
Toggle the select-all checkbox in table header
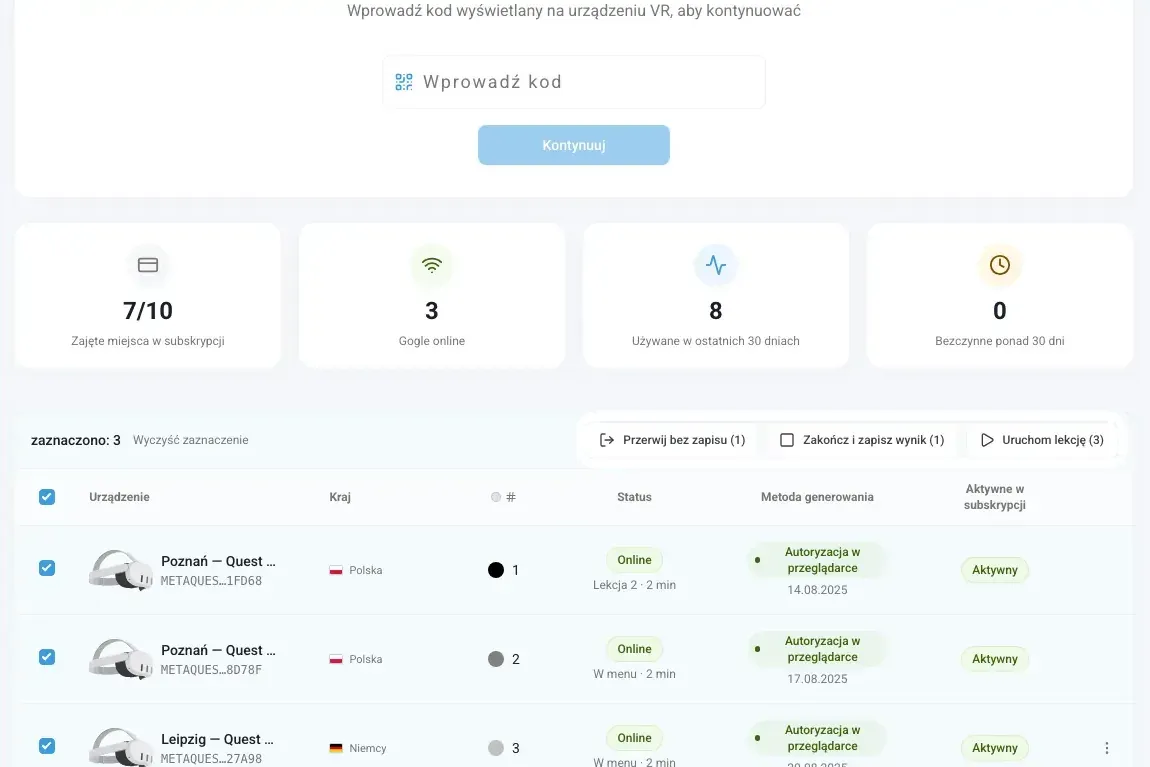point(47,497)
